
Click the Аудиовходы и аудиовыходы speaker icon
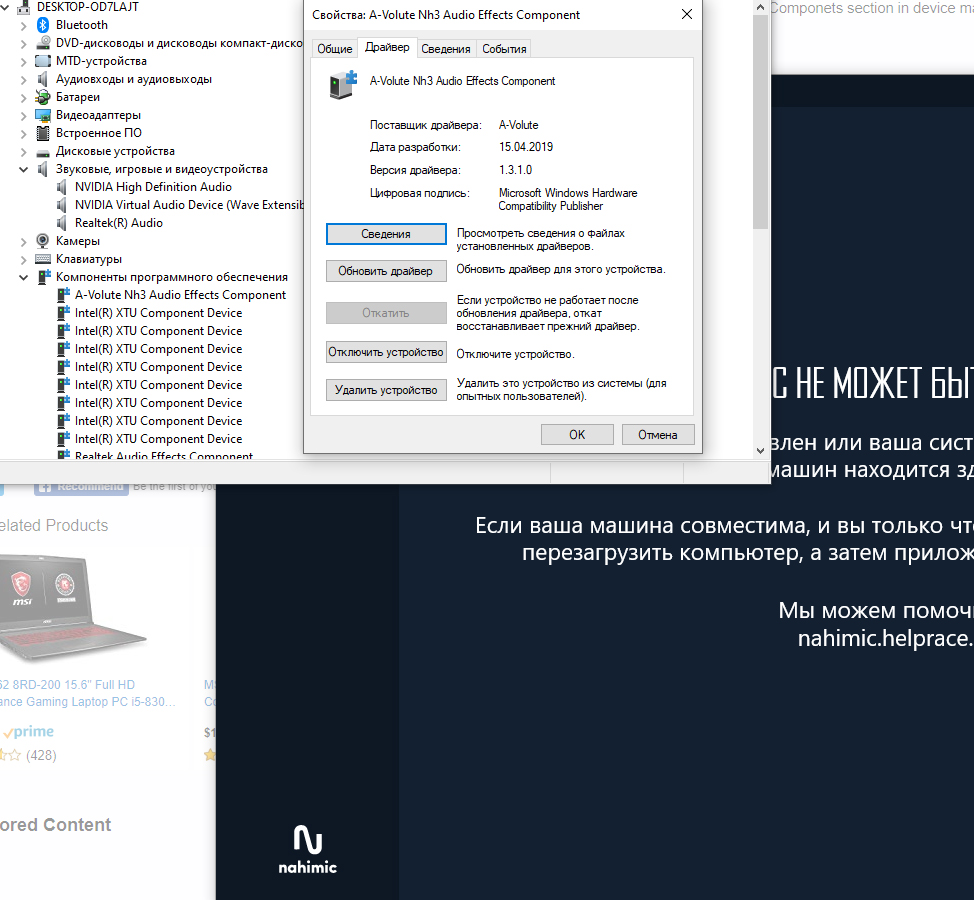coord(43,79)
